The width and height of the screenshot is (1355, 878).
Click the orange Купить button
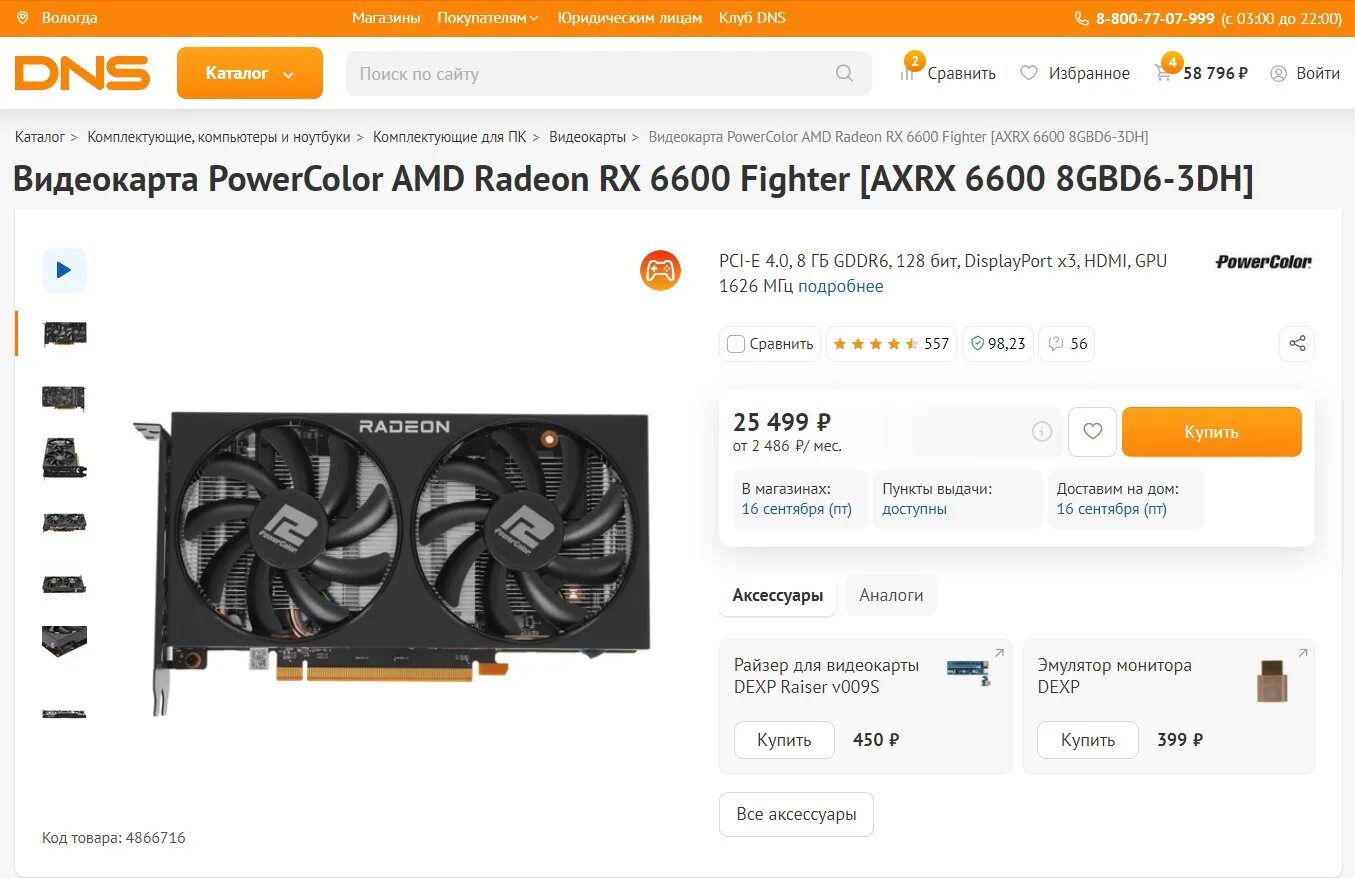[1211, 432]
